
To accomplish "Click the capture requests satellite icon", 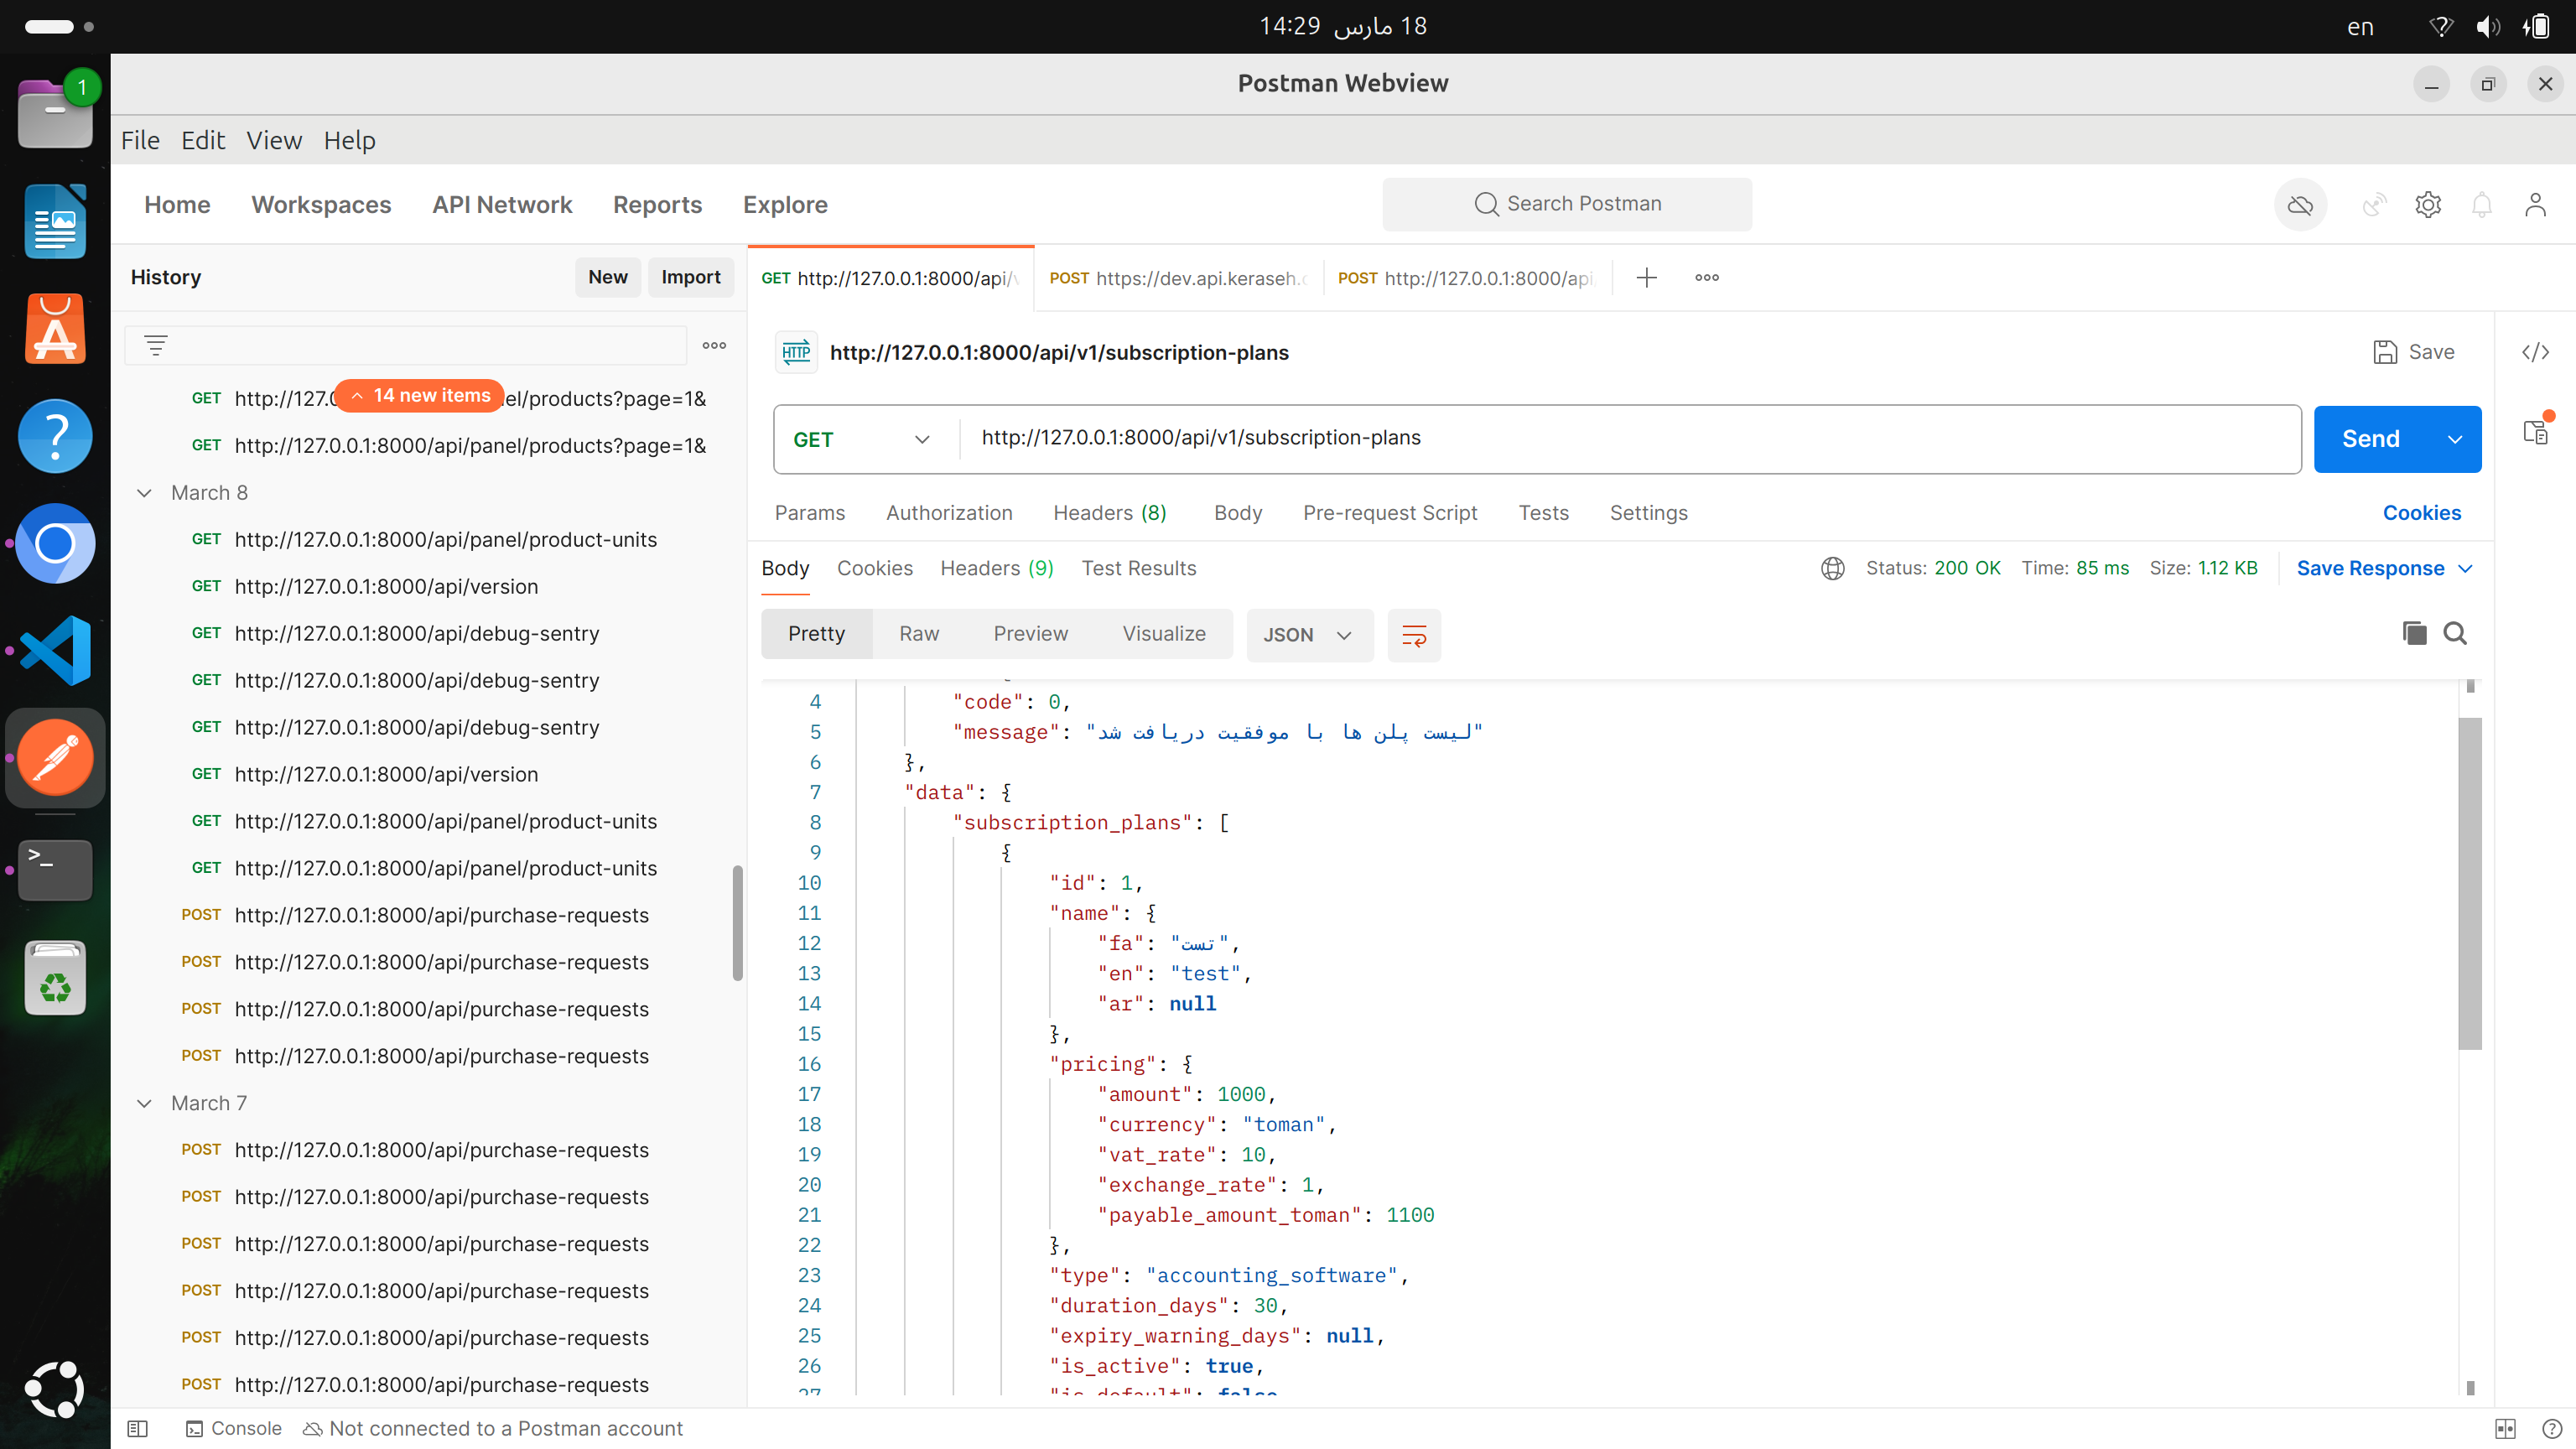I will click(x=2375, y=205).
